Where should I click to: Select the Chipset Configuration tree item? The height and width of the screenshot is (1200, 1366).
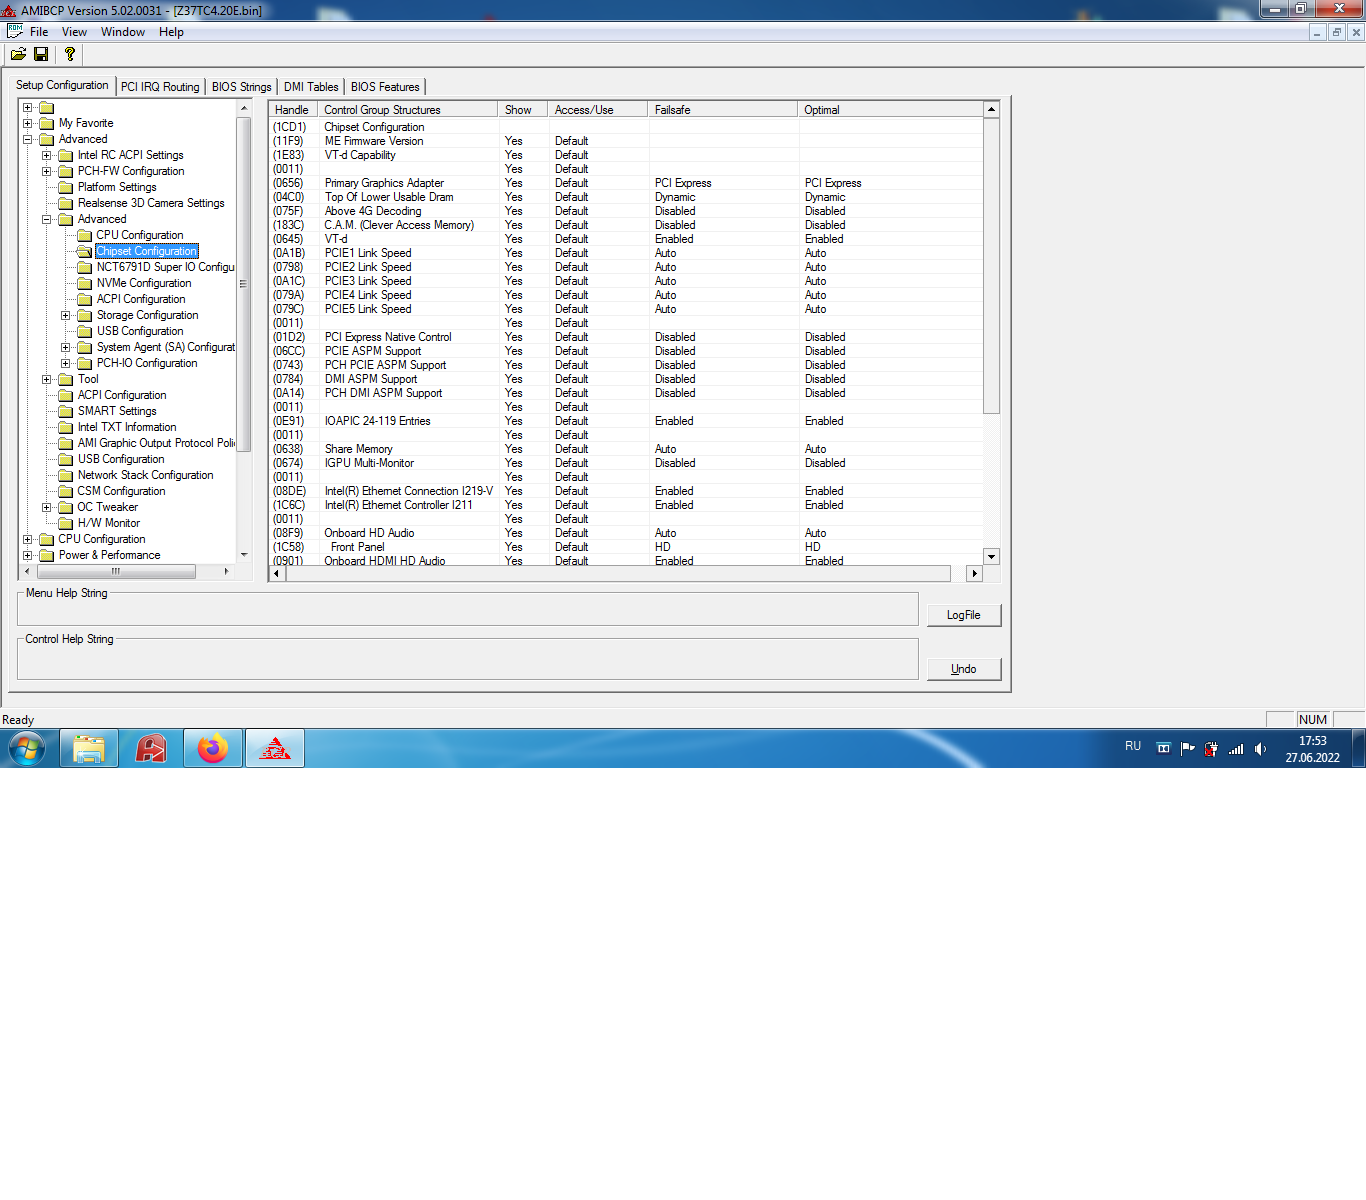tap(147, 251)
